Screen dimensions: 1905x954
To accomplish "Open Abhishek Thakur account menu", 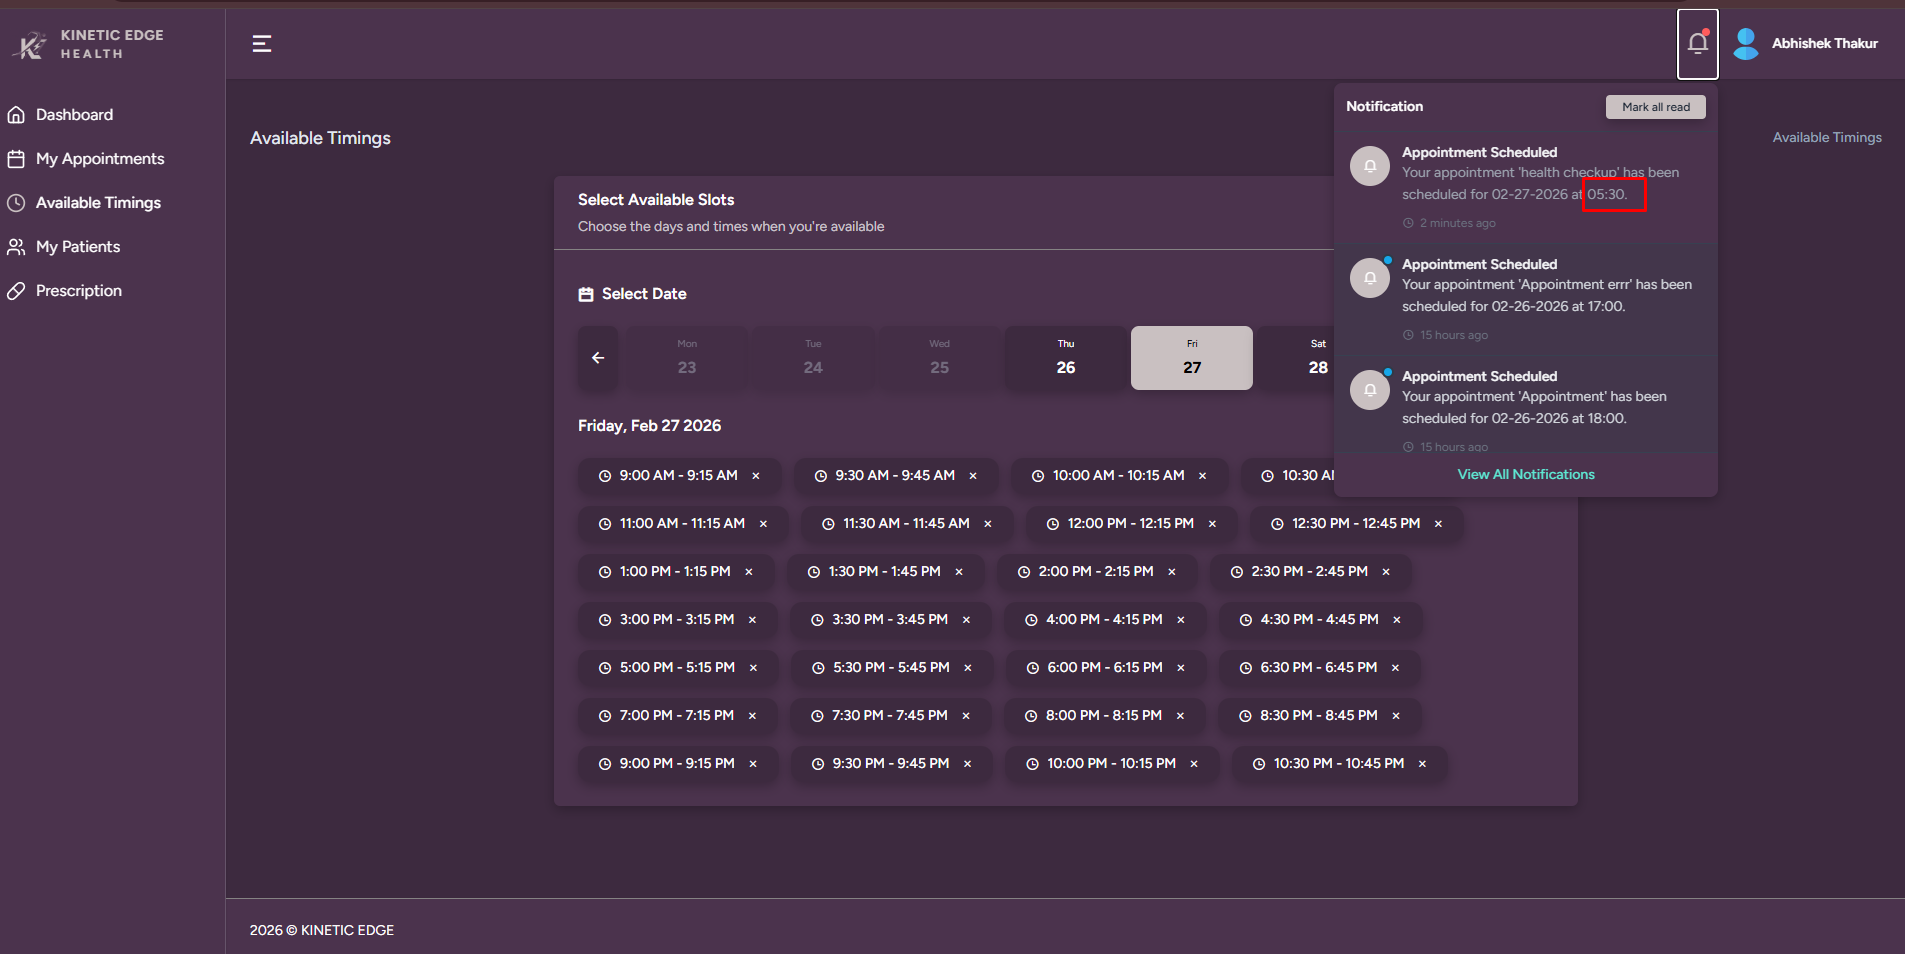I will click(x=1824, y=43).
